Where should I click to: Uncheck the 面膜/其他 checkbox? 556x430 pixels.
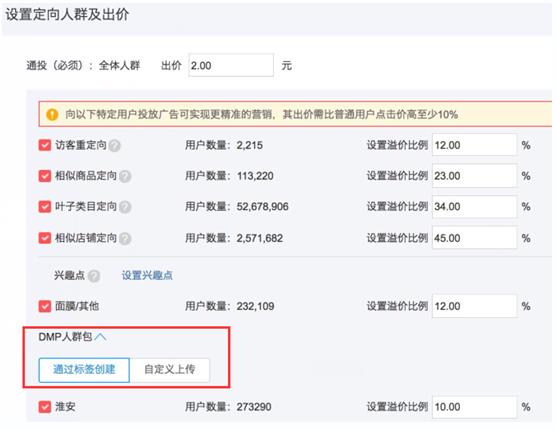pos(45,306)
